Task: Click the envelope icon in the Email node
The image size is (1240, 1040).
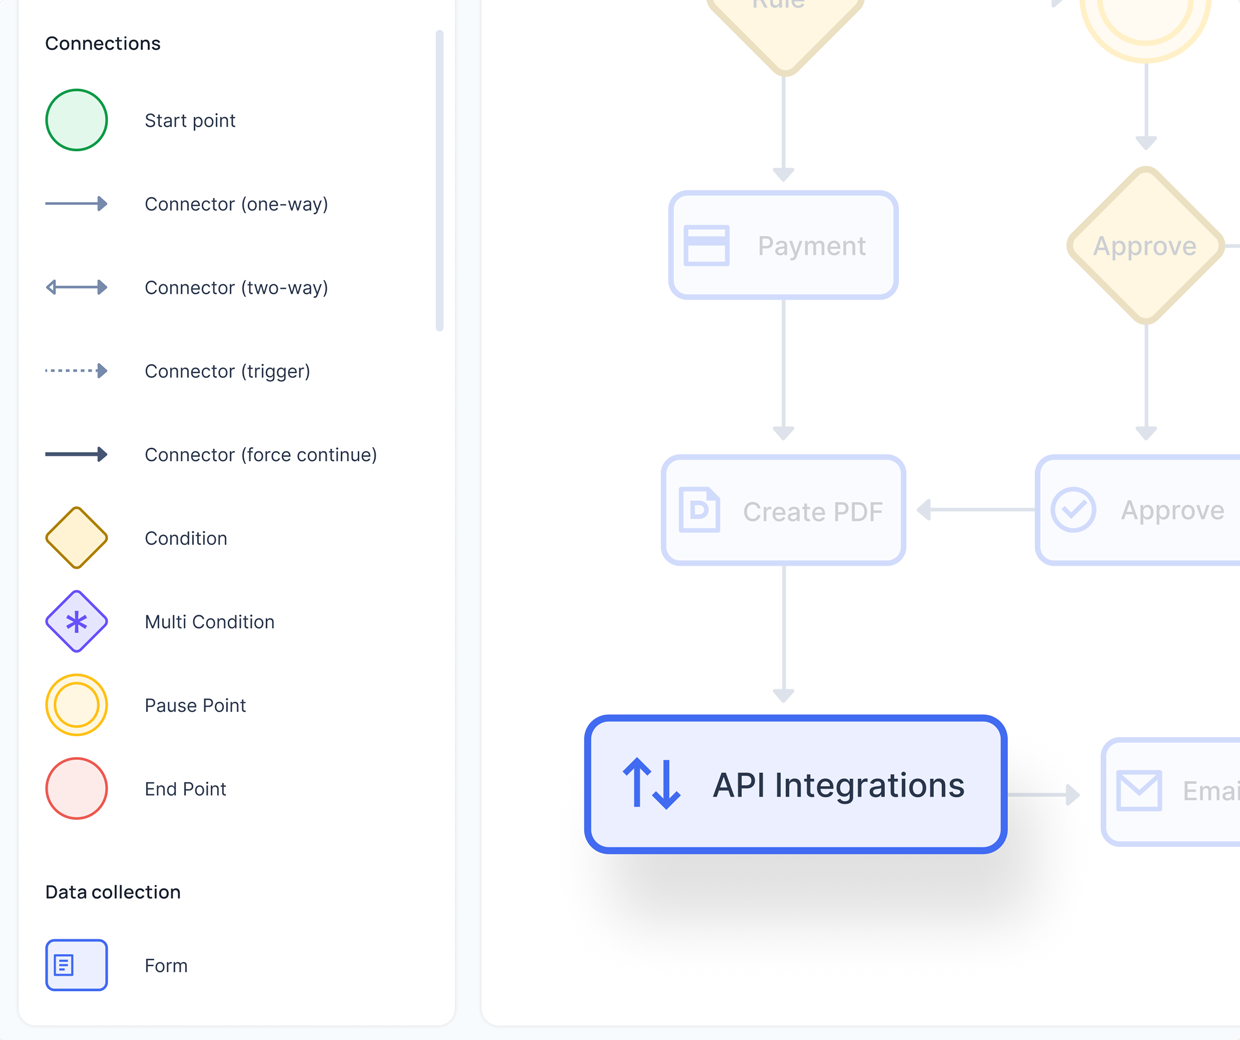Action: pyautogui.click(x=1140, y=791)
